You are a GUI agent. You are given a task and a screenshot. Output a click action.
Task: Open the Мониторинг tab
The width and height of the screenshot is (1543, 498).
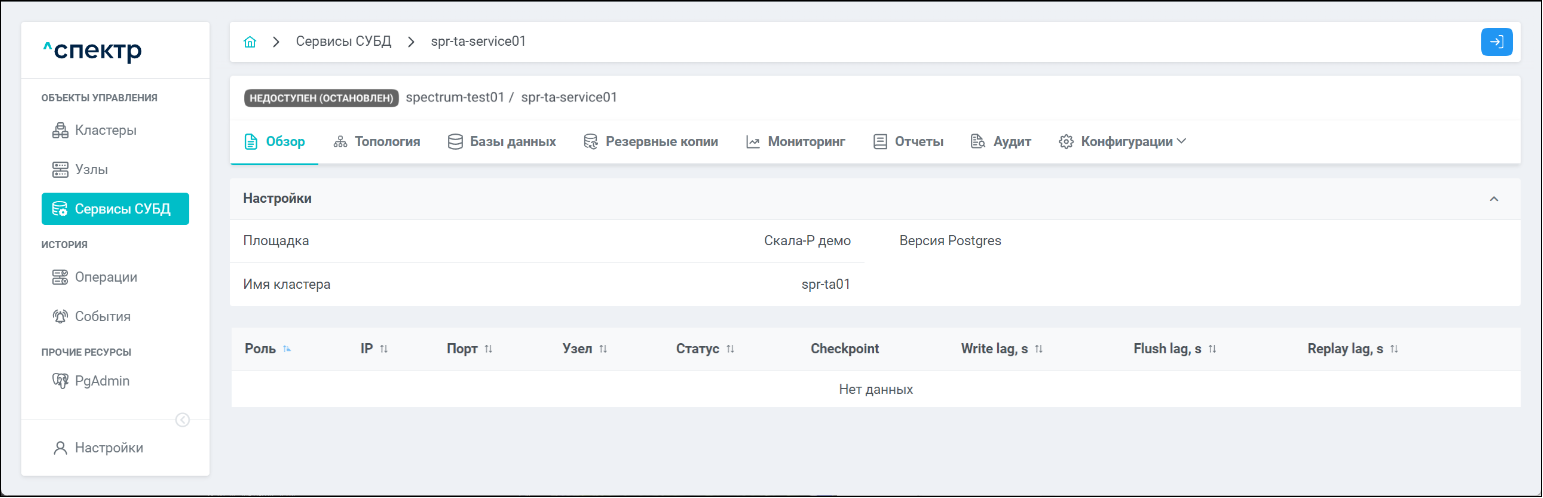(x=796, y=142)
